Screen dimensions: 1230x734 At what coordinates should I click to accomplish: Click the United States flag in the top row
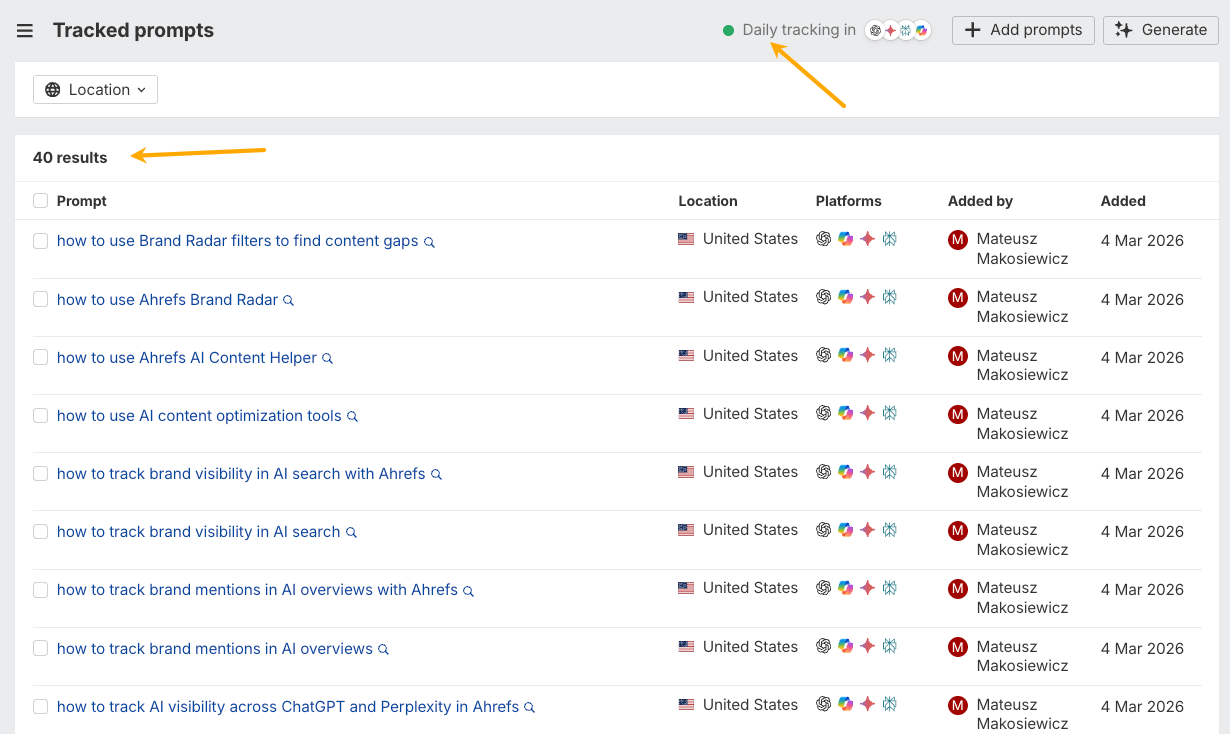685,238
